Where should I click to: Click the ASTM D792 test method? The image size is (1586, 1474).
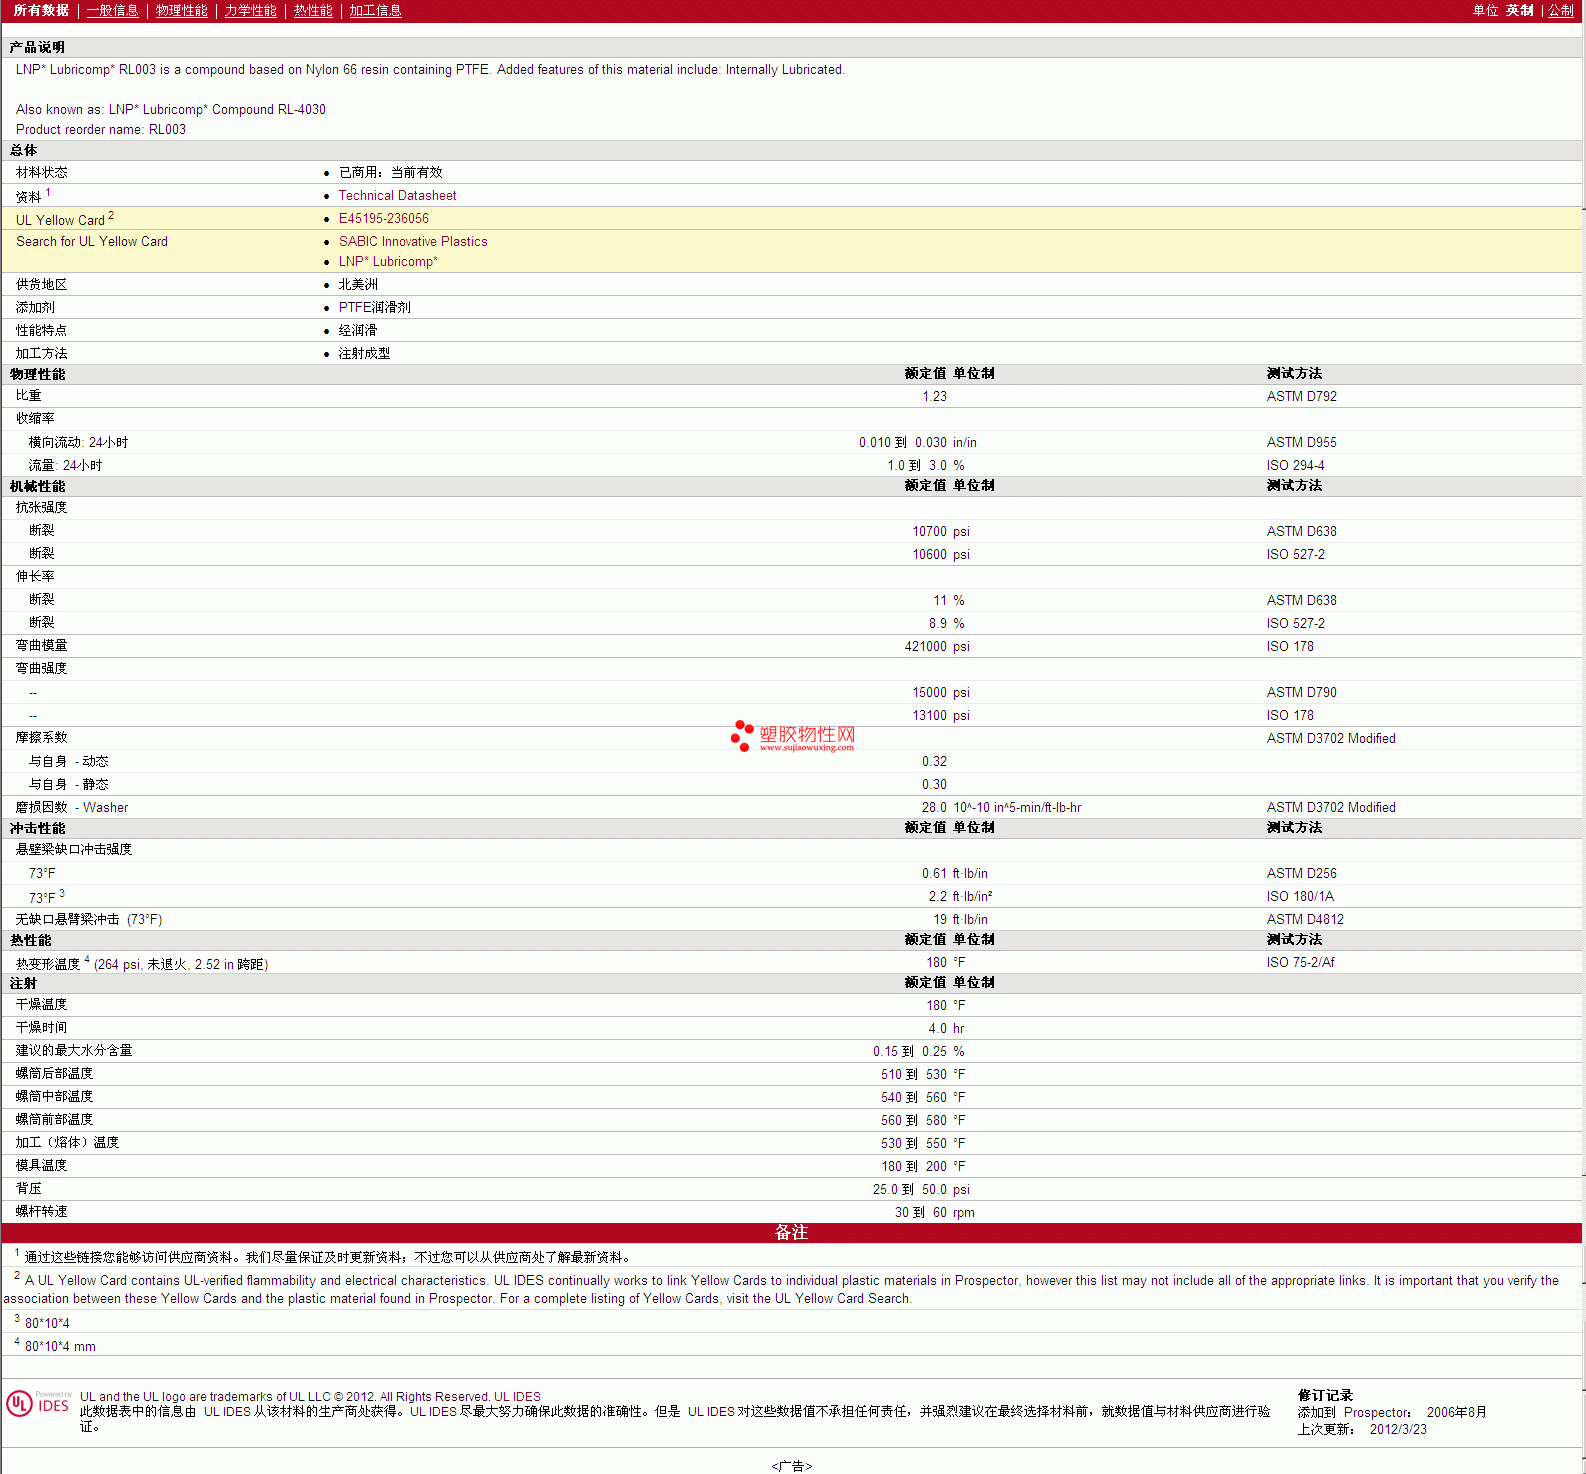(1301, 397)
